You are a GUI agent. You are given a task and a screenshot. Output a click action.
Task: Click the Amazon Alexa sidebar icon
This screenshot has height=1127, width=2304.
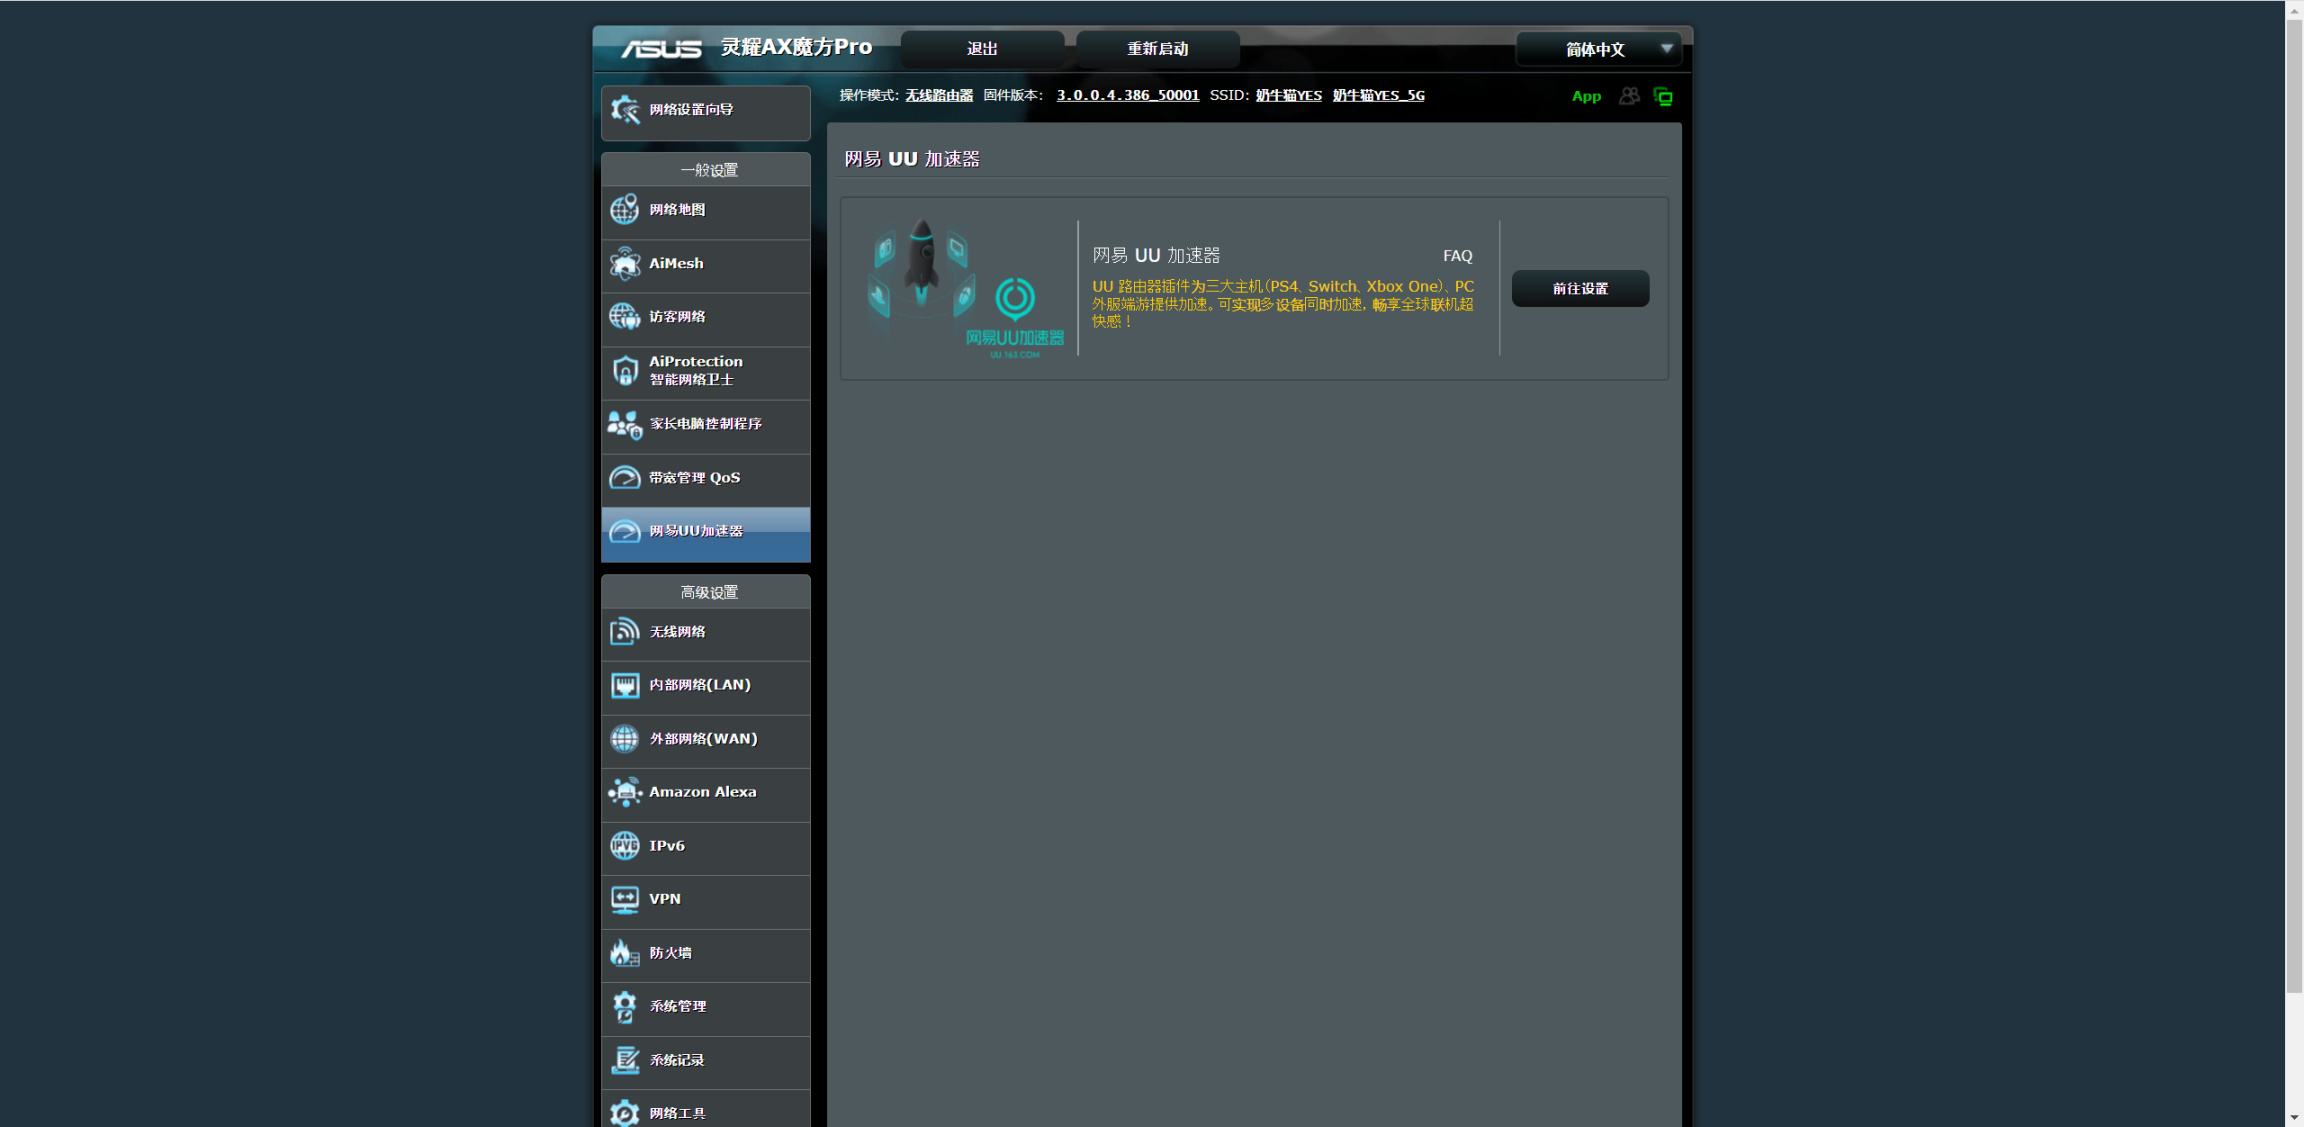tap(625, 792)
